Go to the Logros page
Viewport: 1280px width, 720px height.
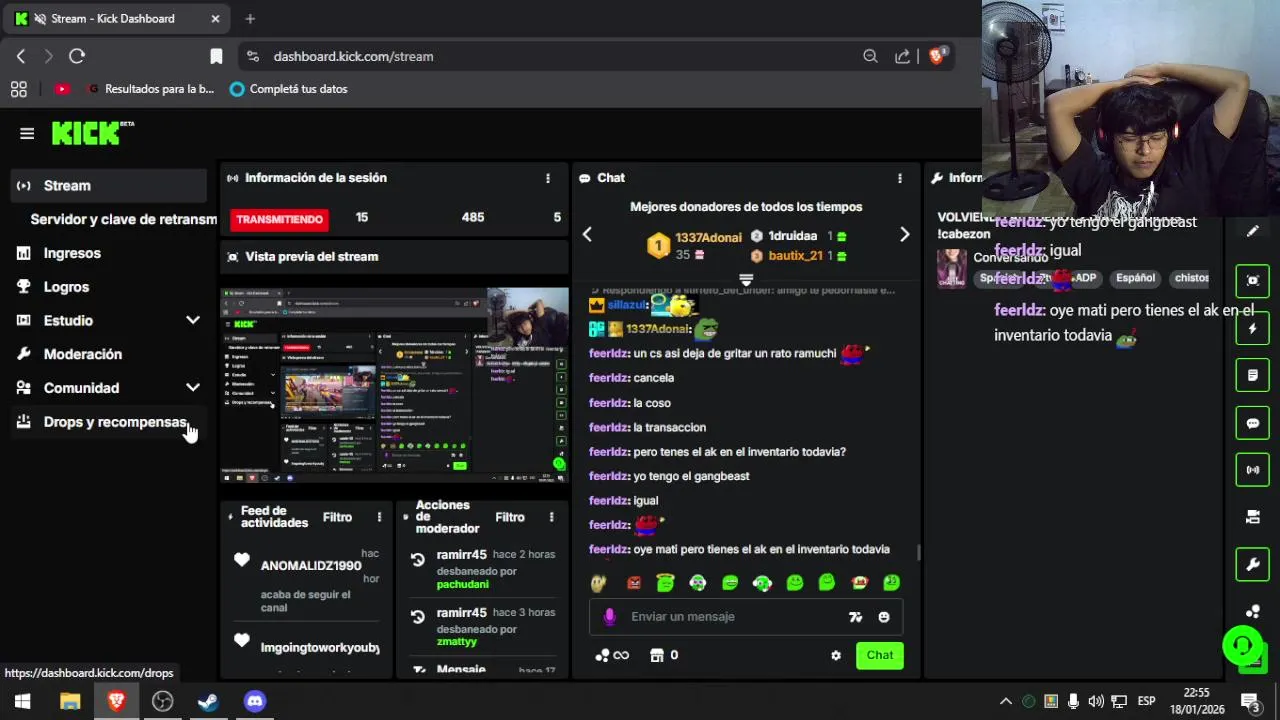(x=66, y=287)
